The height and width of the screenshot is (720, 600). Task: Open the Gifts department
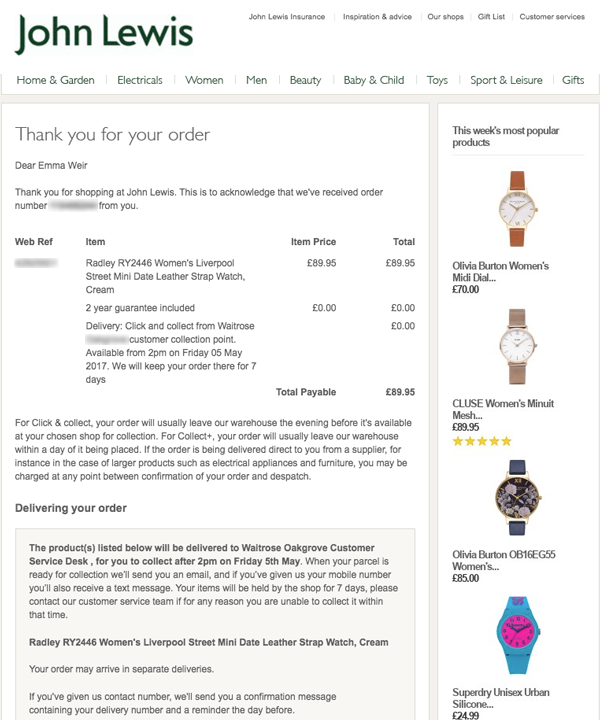[573, 80]
